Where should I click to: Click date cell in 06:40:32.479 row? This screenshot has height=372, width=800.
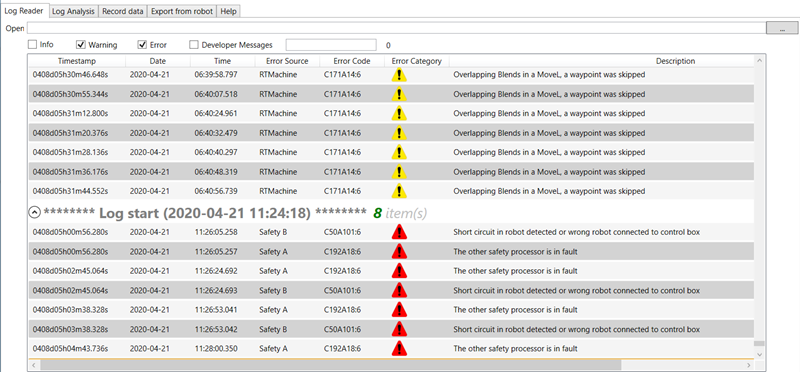coord(149,133)
